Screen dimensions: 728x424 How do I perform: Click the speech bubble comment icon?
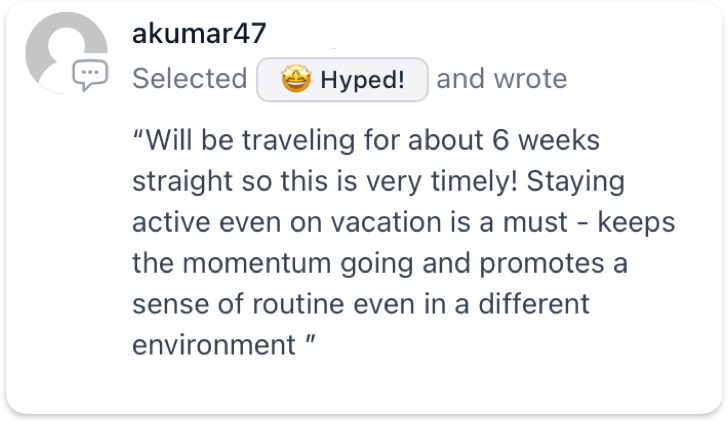coord(90,75)
